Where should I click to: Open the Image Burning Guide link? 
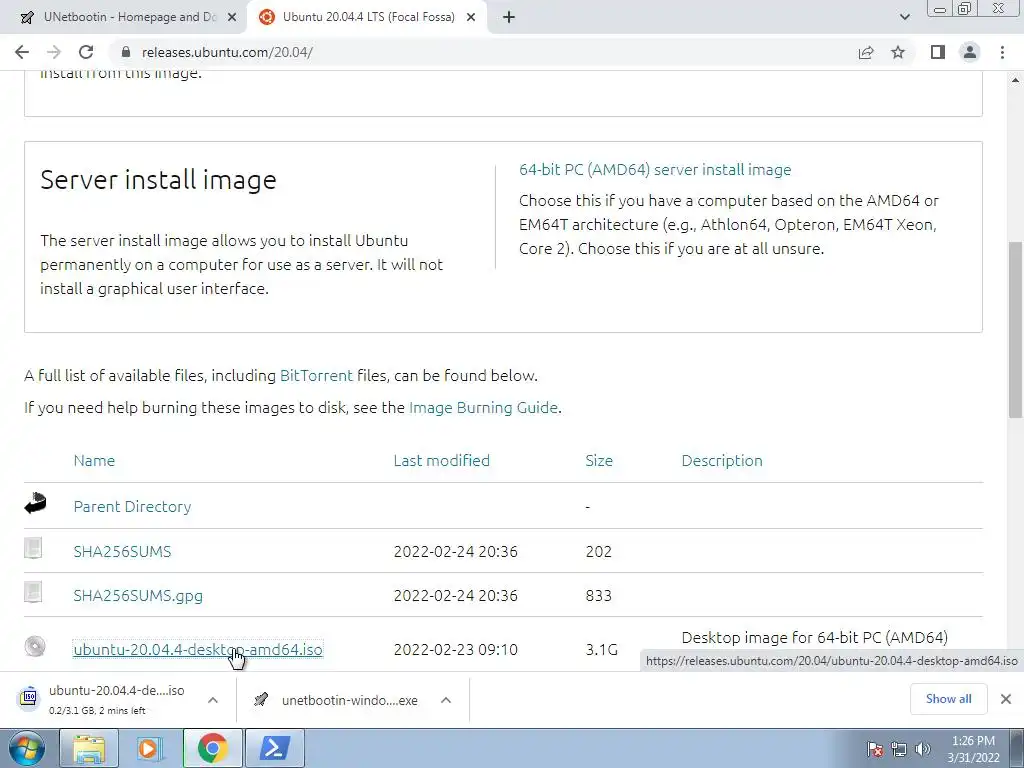pyautogui.click(x=483, y=408)
